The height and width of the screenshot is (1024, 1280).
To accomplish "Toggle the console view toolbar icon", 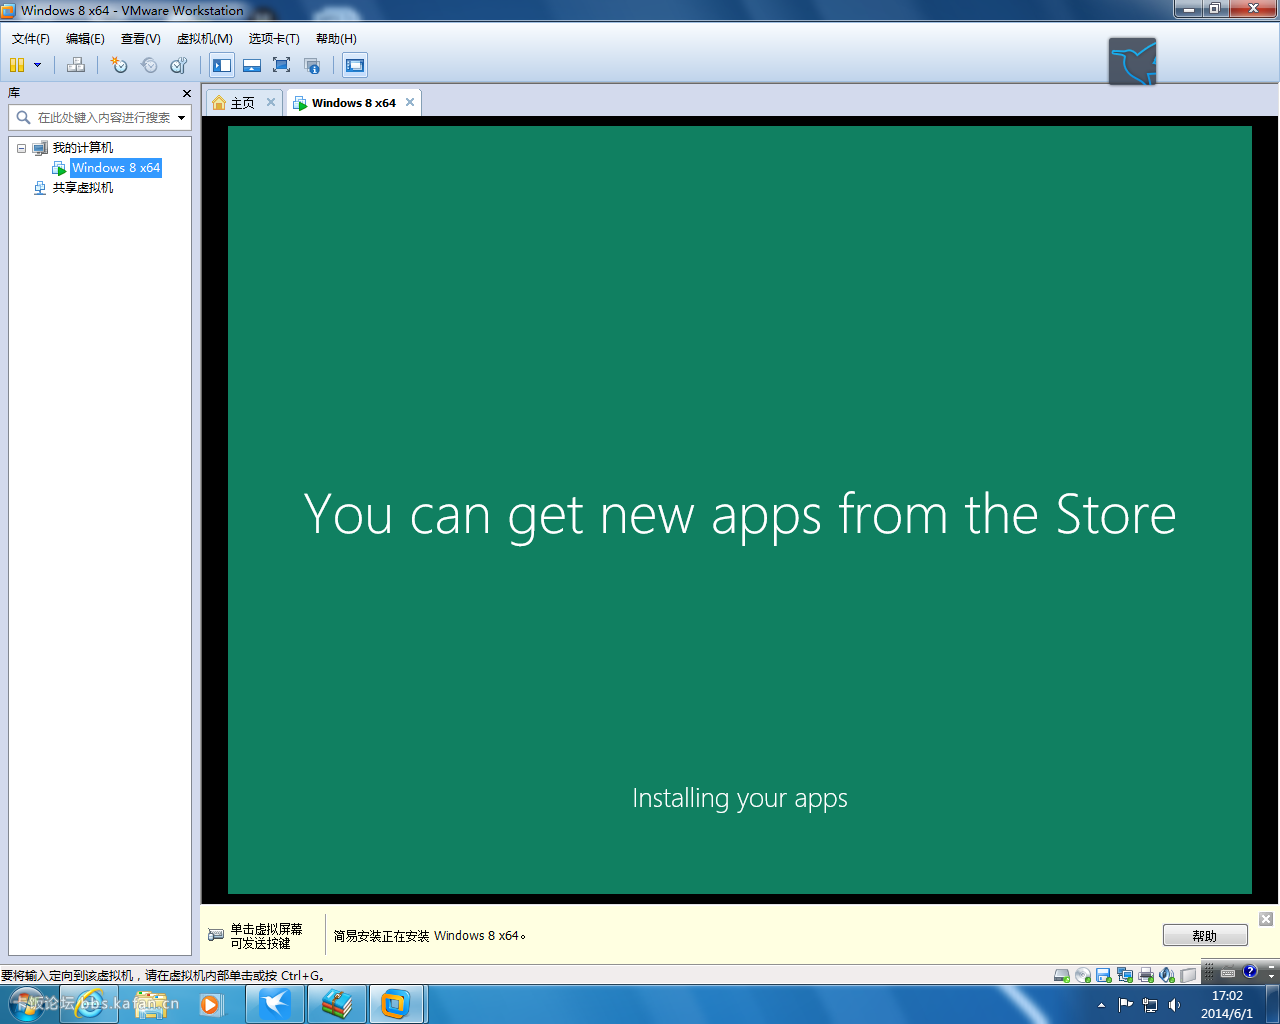I will [x=355, y=65].
